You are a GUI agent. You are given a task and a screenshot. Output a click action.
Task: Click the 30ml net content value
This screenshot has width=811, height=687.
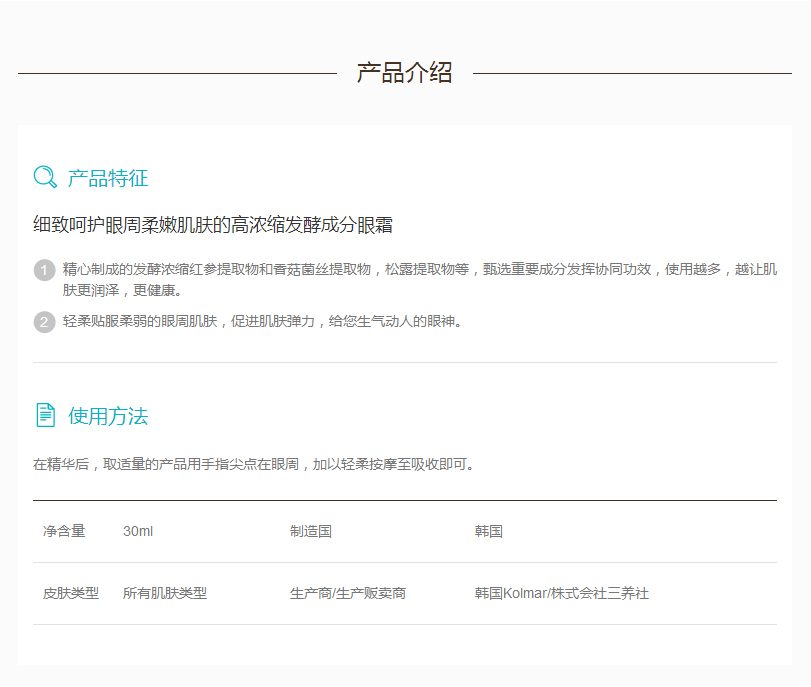pos(138,531)
